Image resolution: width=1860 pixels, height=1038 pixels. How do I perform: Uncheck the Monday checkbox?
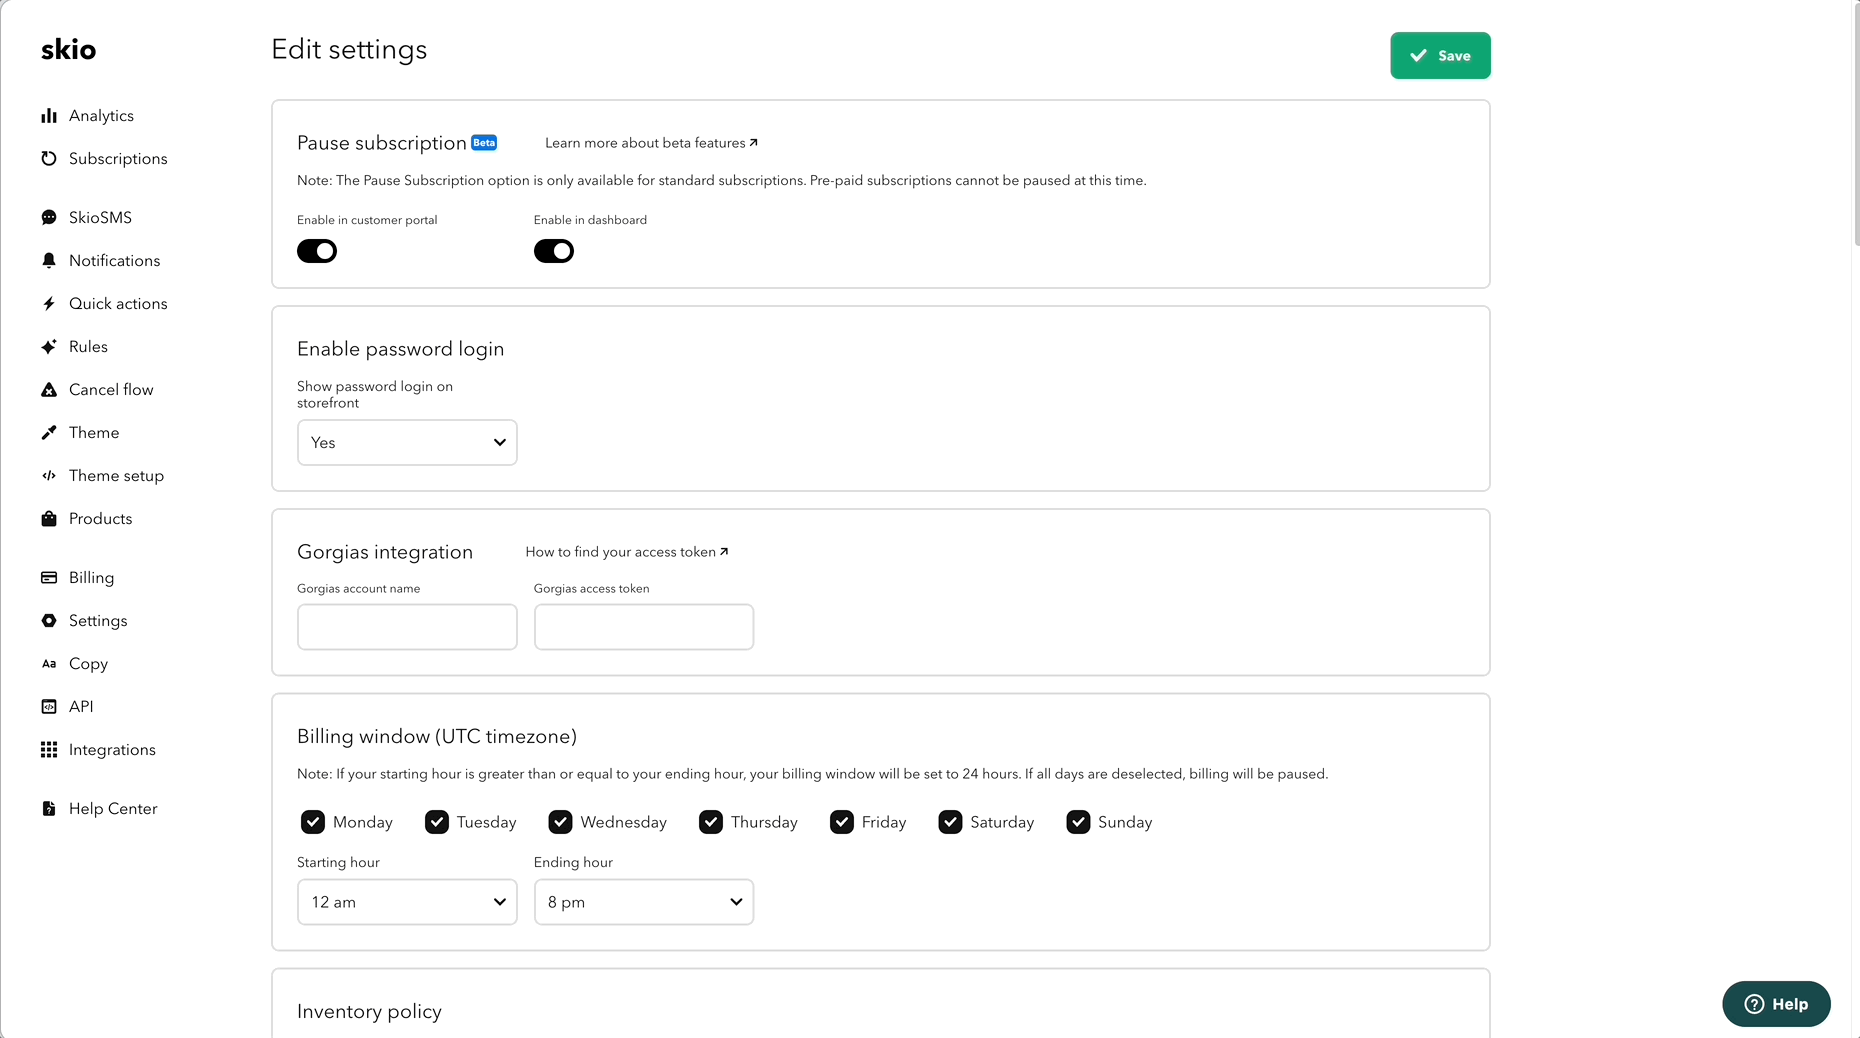point(313,822)
